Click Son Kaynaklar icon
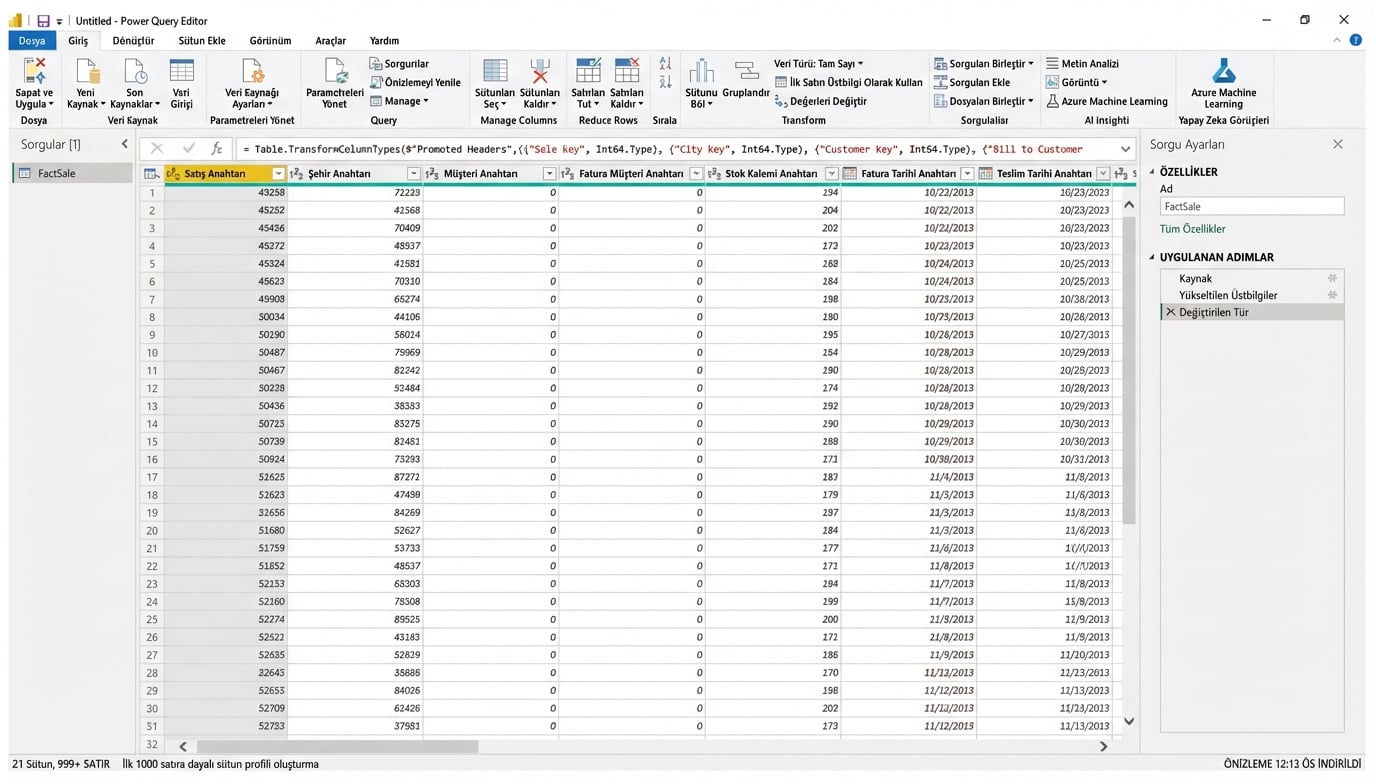The height and width of the screenshot is (784, 1376). [x=134, y=71]
